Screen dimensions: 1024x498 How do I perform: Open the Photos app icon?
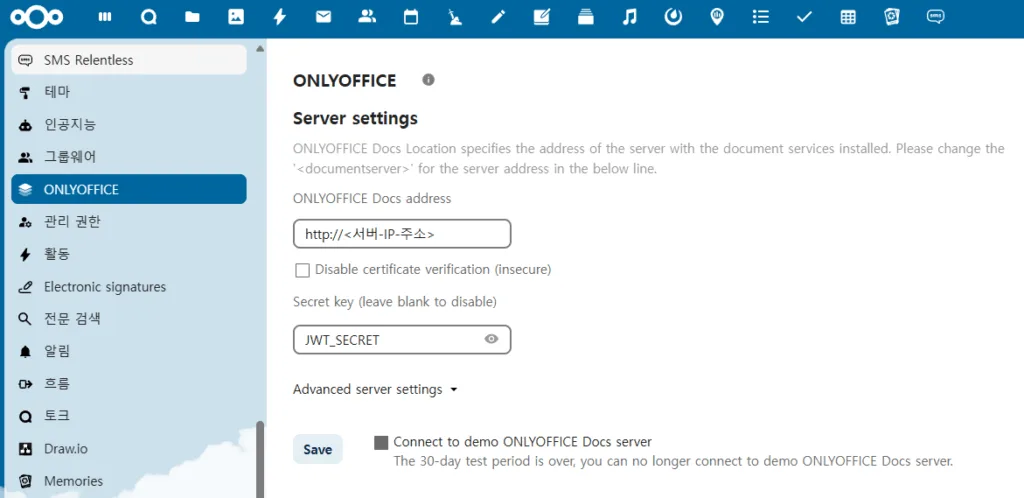[x=236, y=18]
